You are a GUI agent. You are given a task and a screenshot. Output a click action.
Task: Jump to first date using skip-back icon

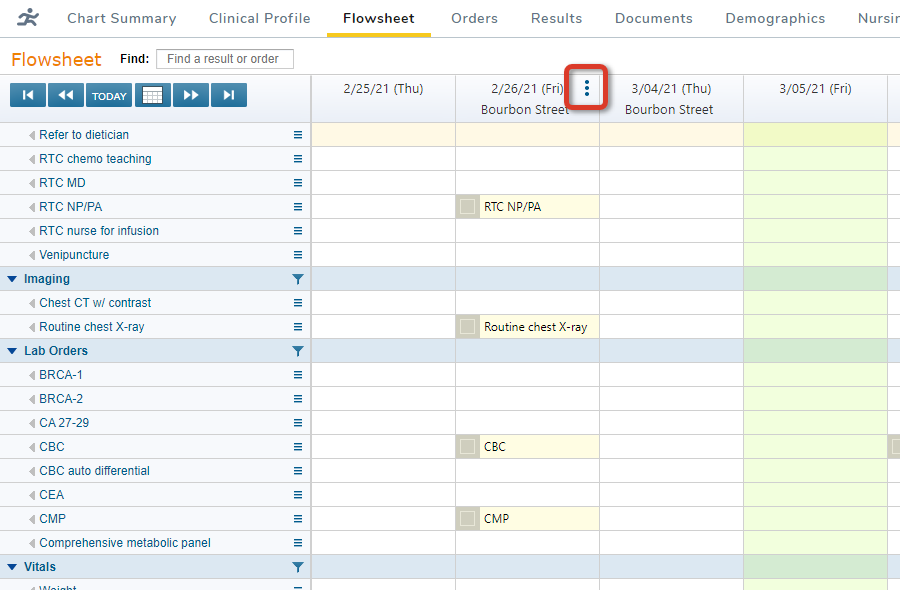(27, 95)
